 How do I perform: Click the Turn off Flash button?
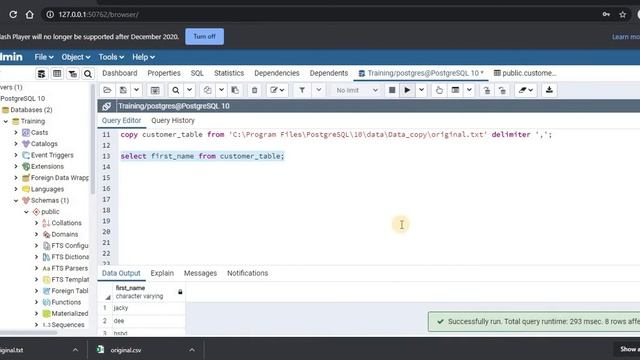click(204, 36)
